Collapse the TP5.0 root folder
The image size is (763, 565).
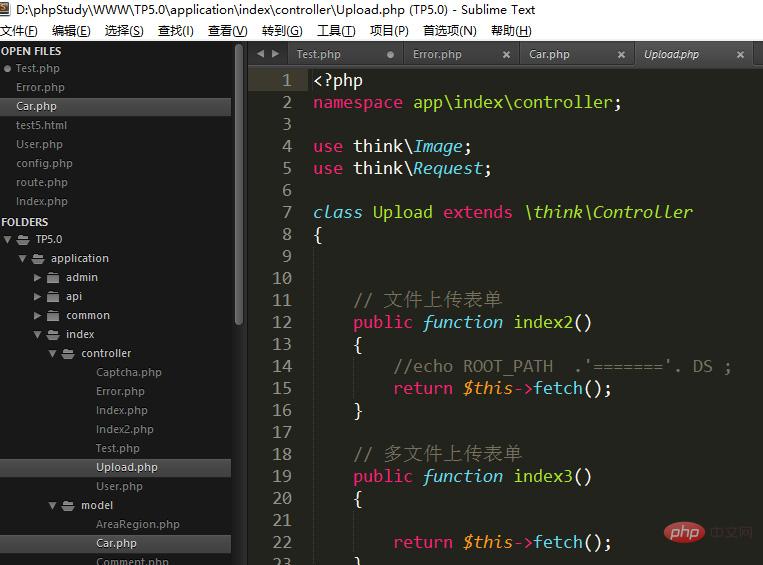tap(8, 240)
